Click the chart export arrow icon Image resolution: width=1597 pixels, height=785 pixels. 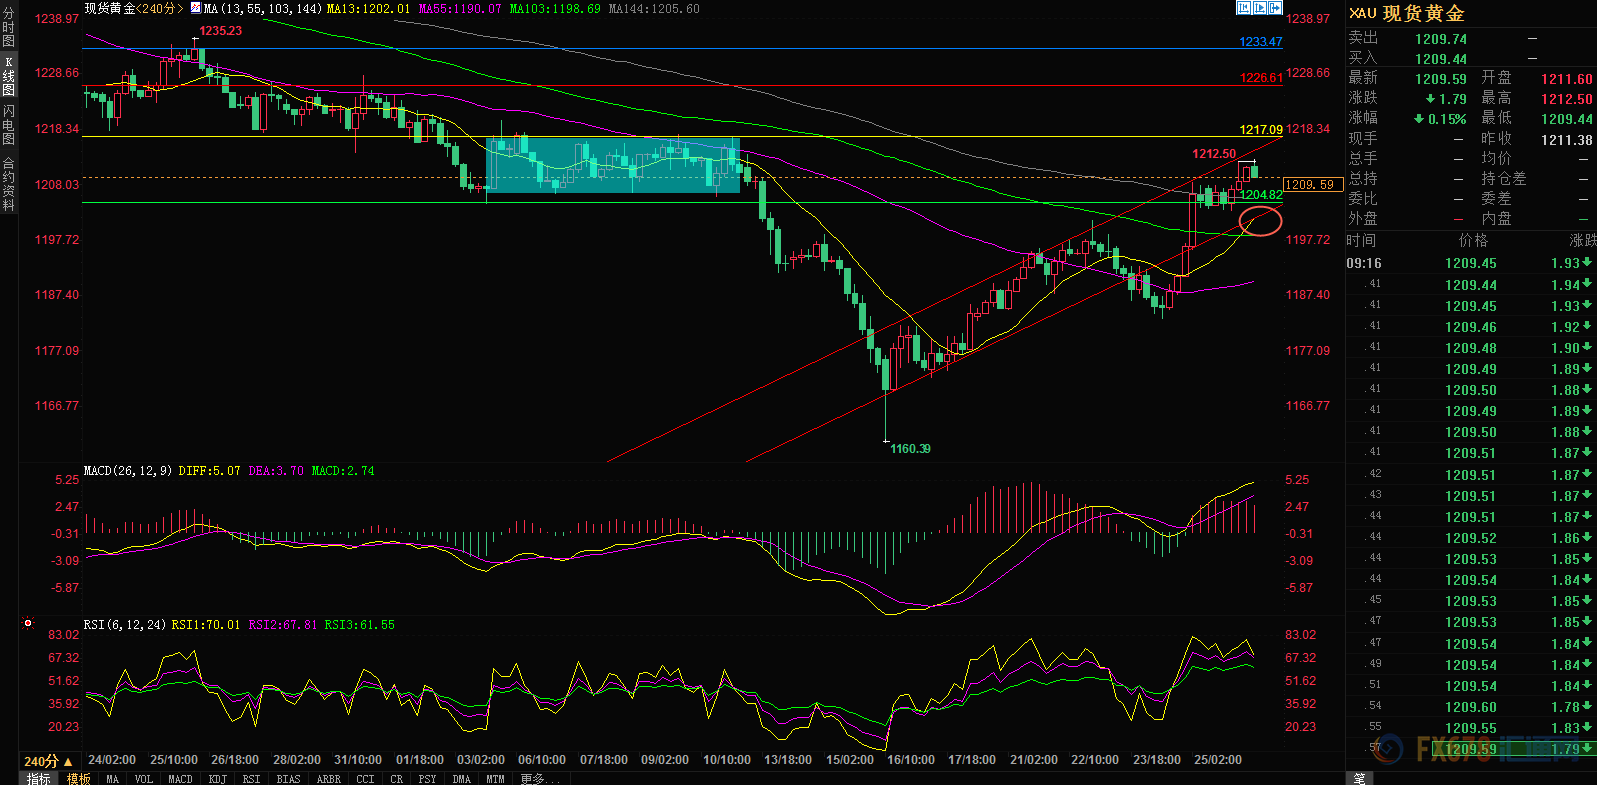(1275, 8)
